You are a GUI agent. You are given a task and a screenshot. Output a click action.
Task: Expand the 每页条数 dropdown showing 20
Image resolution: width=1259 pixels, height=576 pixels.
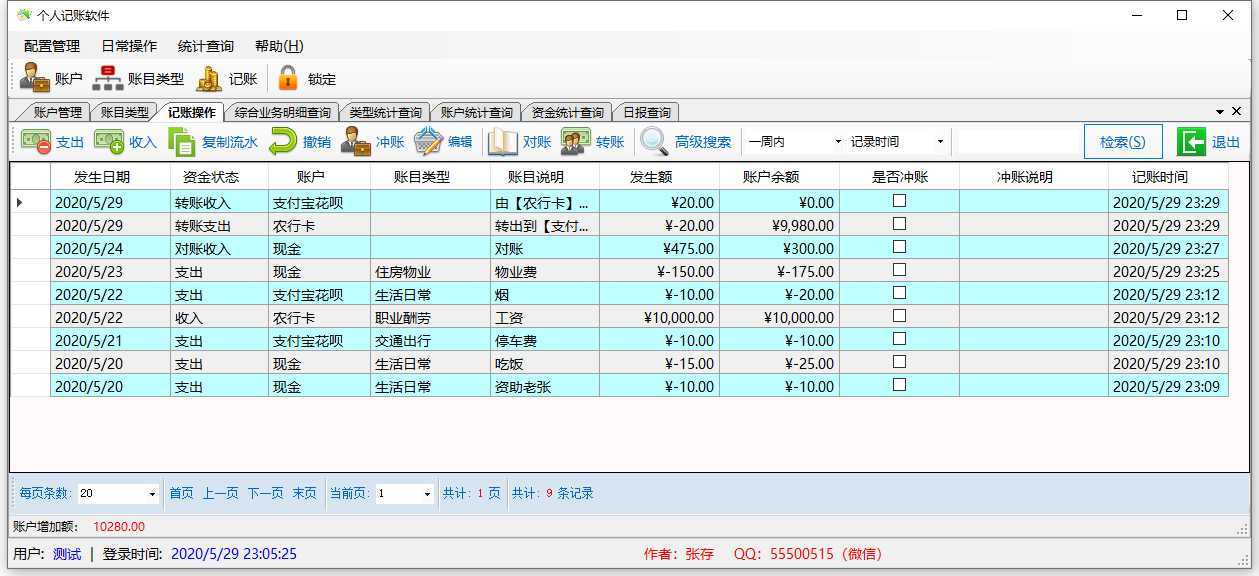[152, 494]
